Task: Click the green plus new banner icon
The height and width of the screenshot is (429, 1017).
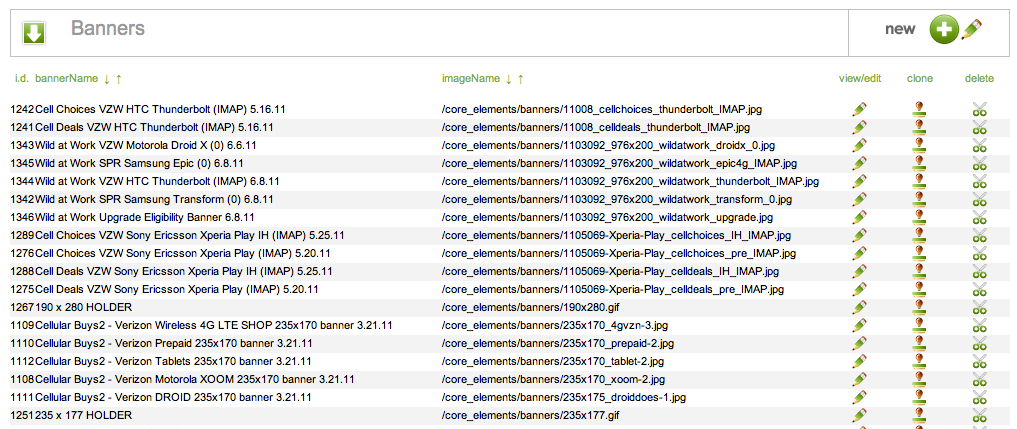Action: (943, 30)
